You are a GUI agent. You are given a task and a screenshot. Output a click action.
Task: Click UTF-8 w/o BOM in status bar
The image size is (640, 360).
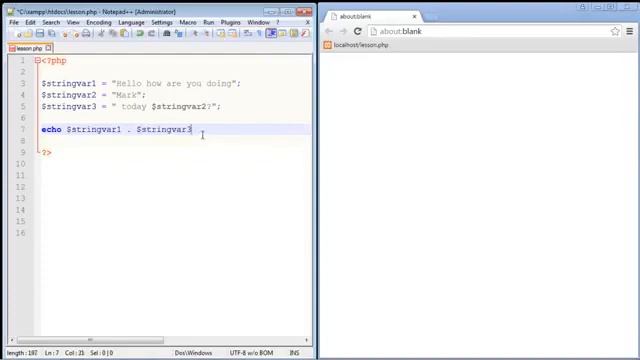click(x=251, y=353)
